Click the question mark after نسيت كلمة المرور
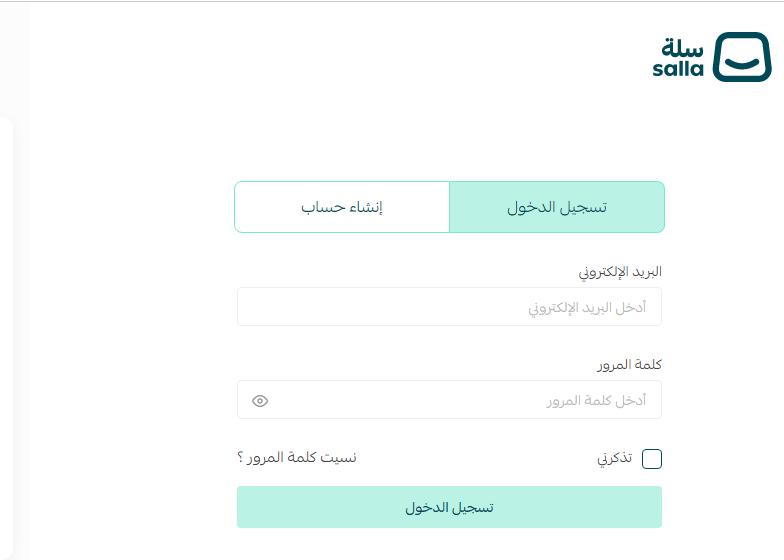The height and width of the screenshot is (560, 784). click(241, 458)
